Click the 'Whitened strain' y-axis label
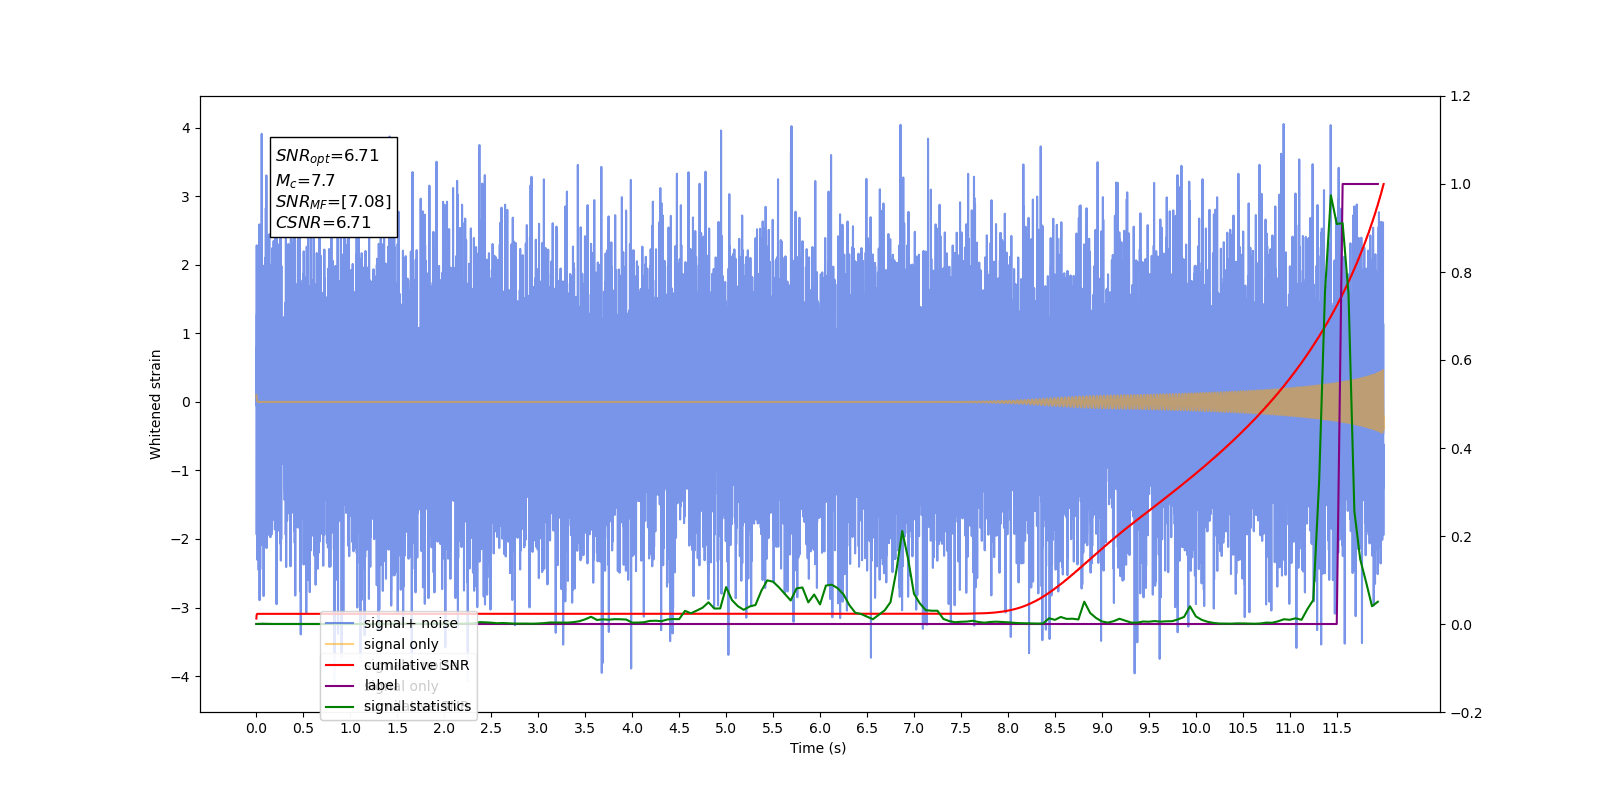The width and height of the screenshot is (1600, 800). click(x=155, y=404)
